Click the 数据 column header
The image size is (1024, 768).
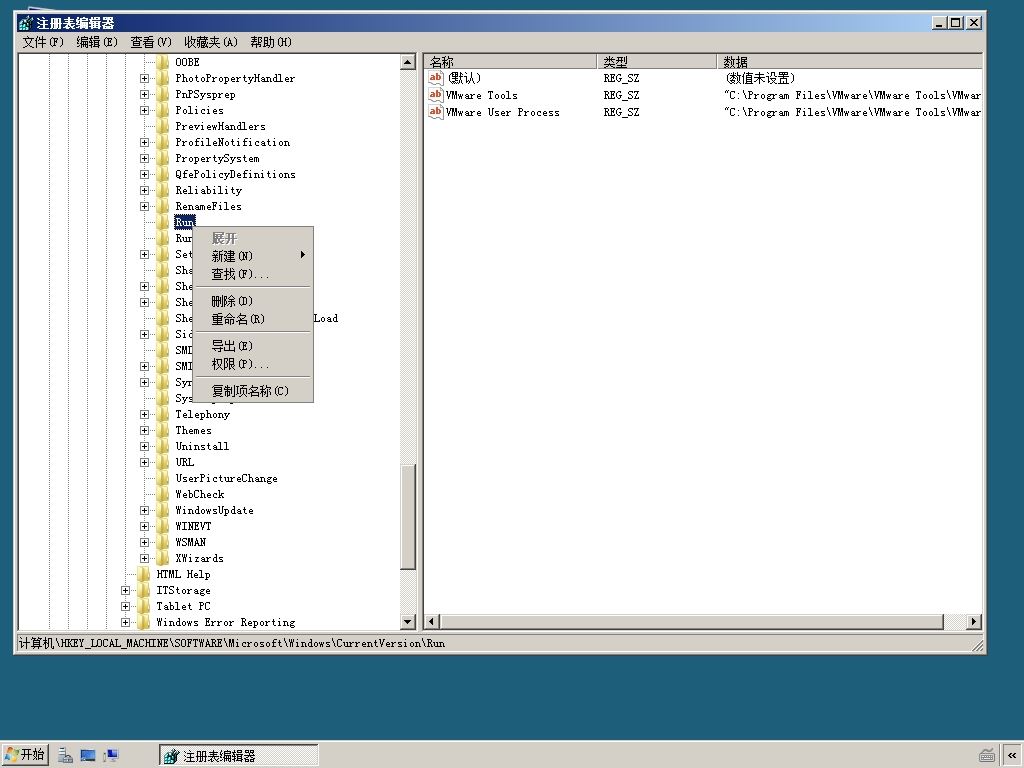tap(850, 62)
